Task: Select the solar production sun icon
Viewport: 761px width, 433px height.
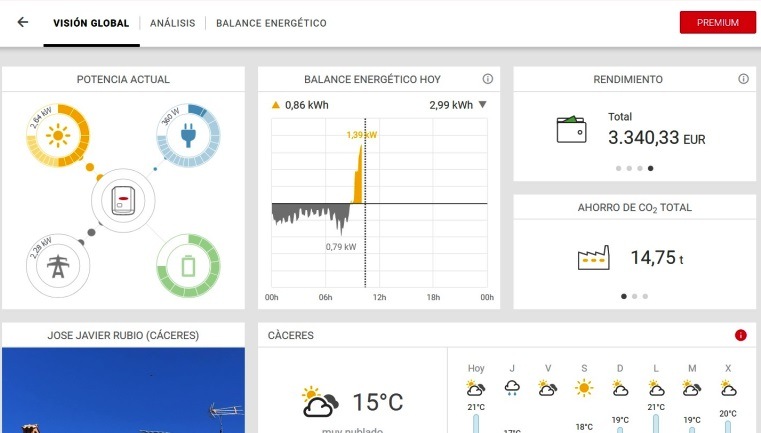Action: pos(58,135)
